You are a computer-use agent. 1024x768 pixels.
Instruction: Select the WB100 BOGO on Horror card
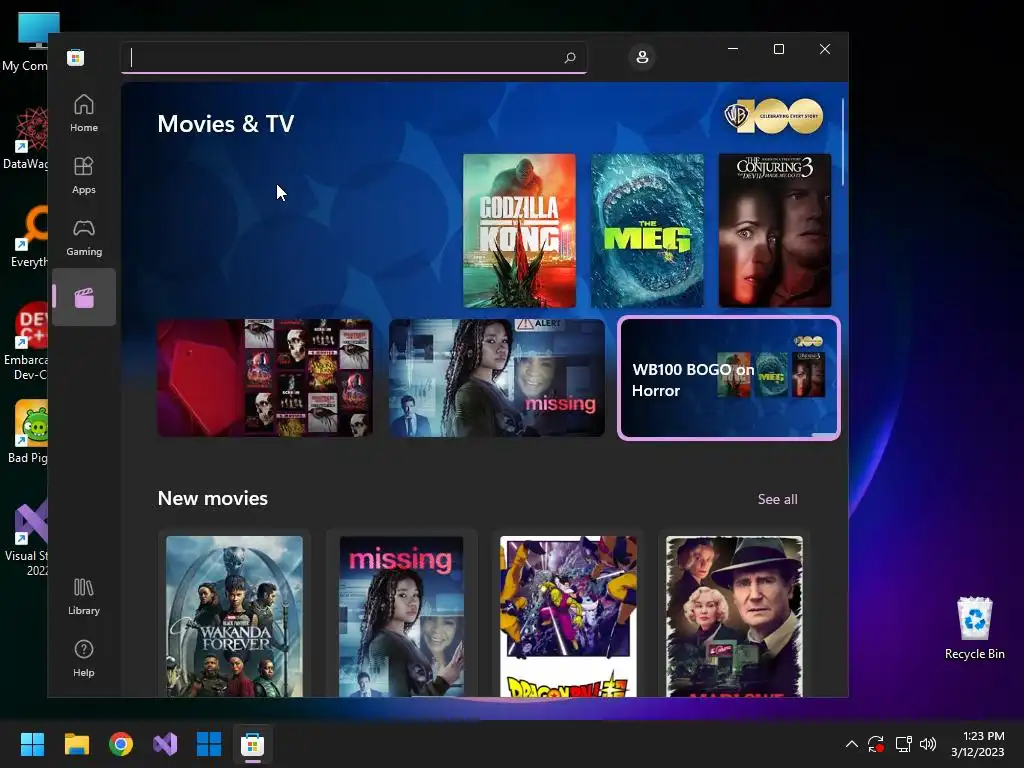click(x=729, y=378)
